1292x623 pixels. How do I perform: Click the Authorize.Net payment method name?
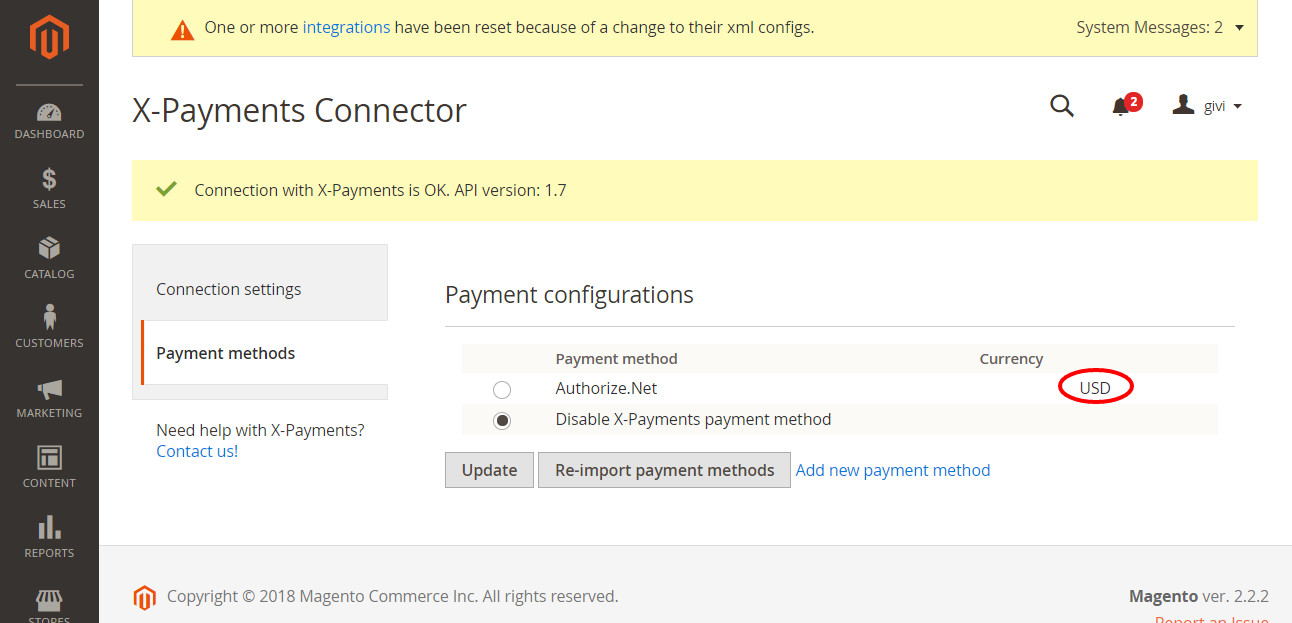click(606, 388)
